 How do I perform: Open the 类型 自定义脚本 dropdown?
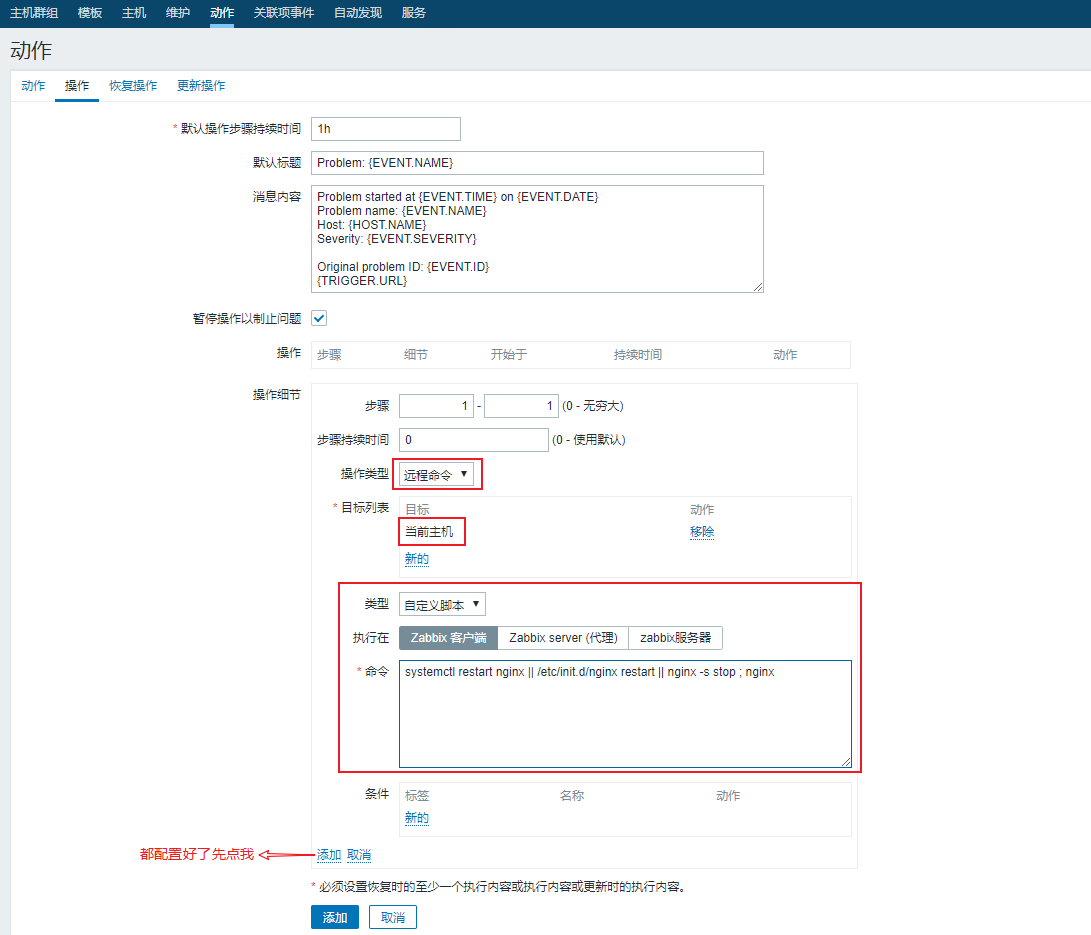(442, 604)
